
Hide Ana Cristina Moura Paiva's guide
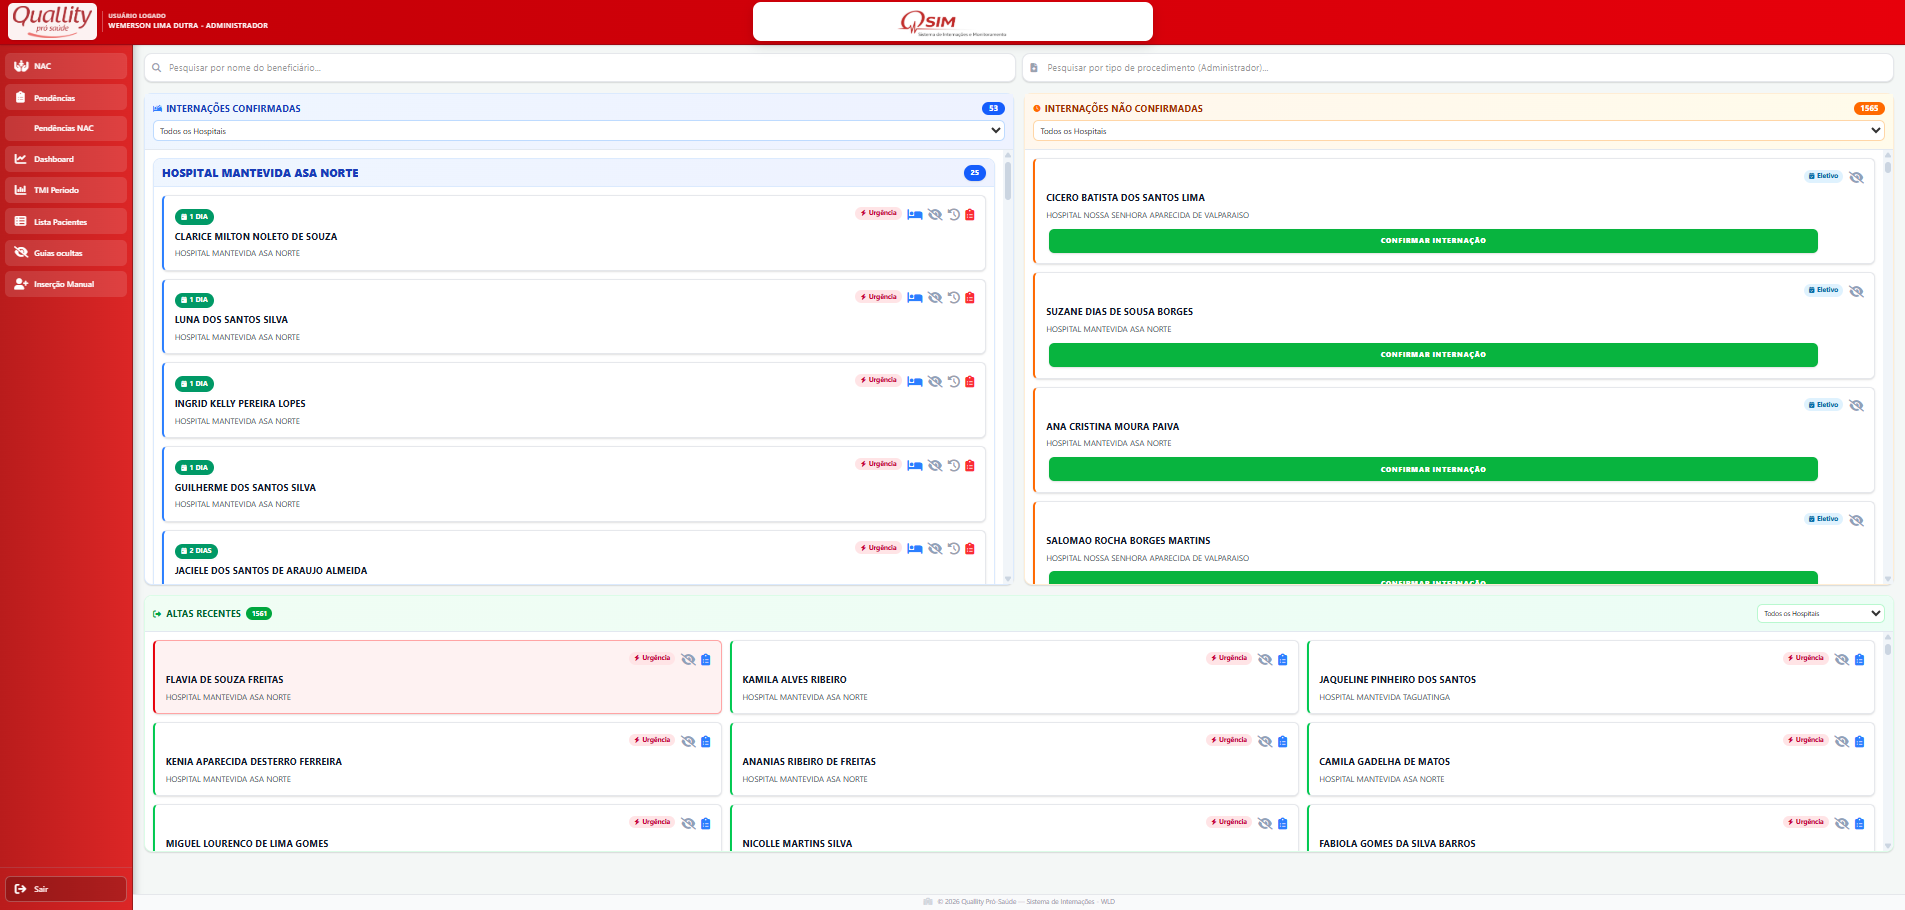pos(1856,405)
